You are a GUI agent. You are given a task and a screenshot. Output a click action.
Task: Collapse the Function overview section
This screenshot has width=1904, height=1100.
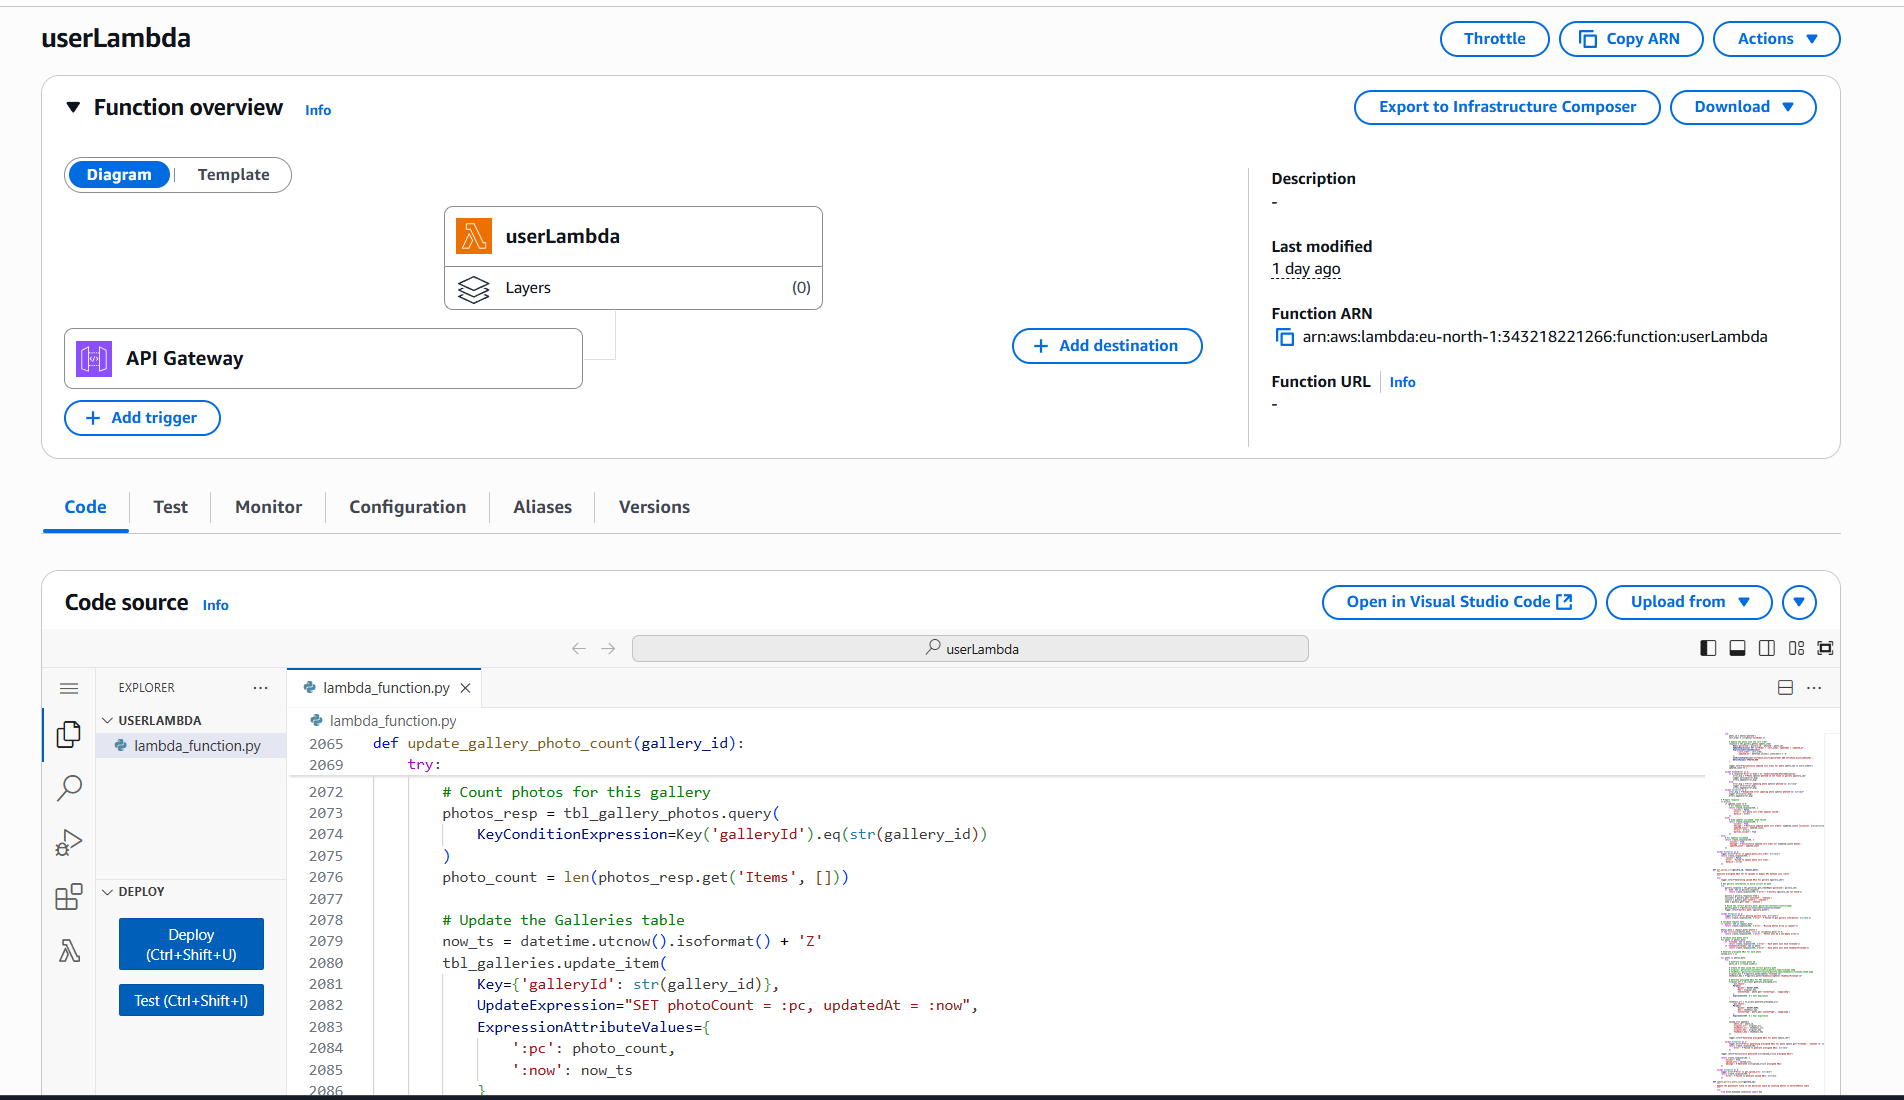(x=73, y=107)
